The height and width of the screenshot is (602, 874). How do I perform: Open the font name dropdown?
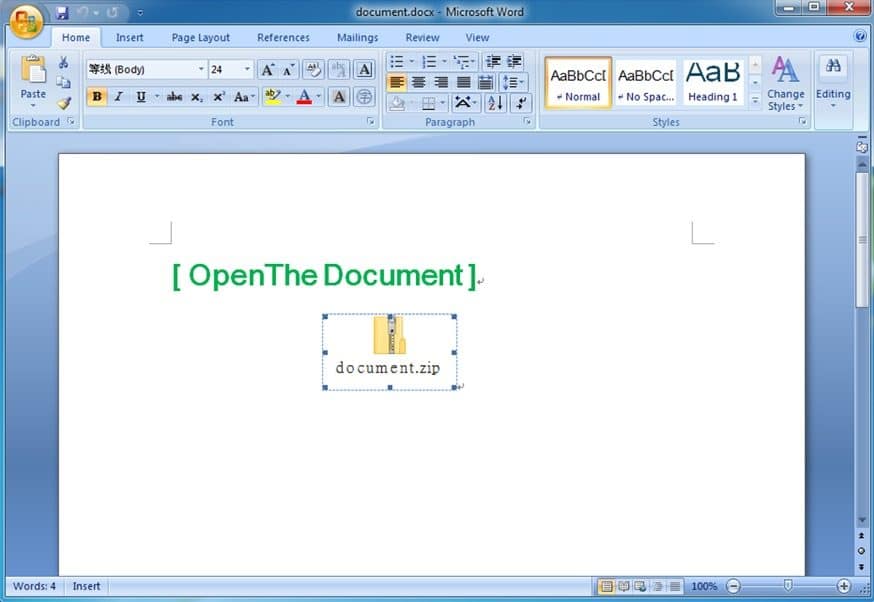(201, 70)
